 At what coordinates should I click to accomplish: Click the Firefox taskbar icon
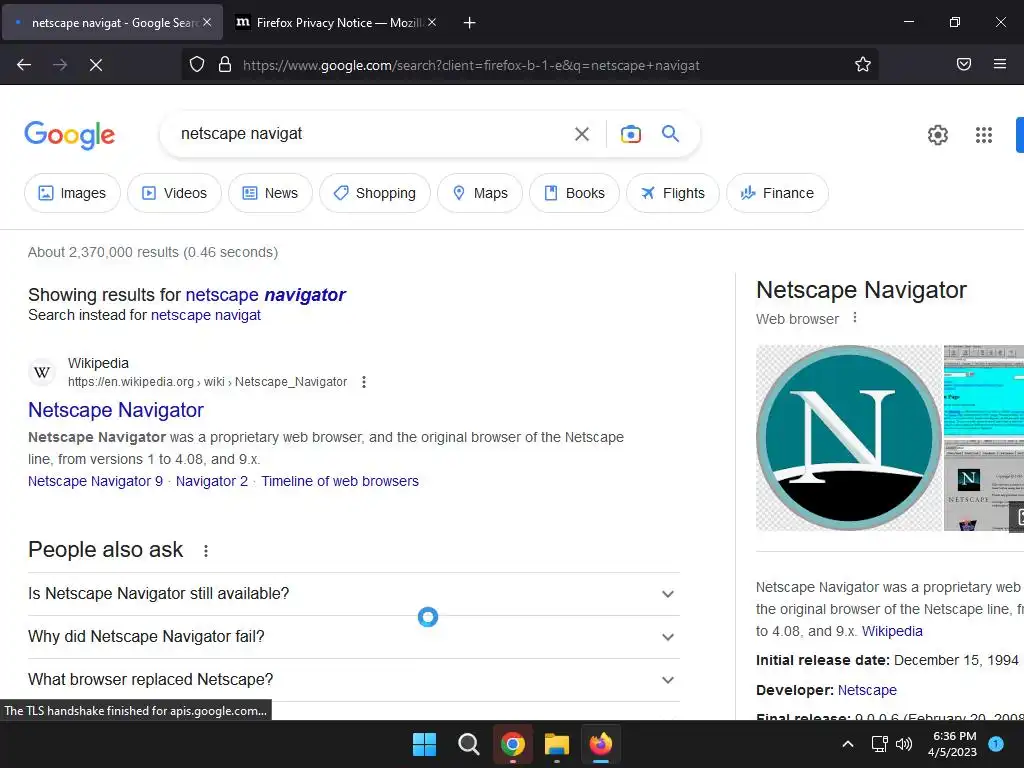point(601,744)
